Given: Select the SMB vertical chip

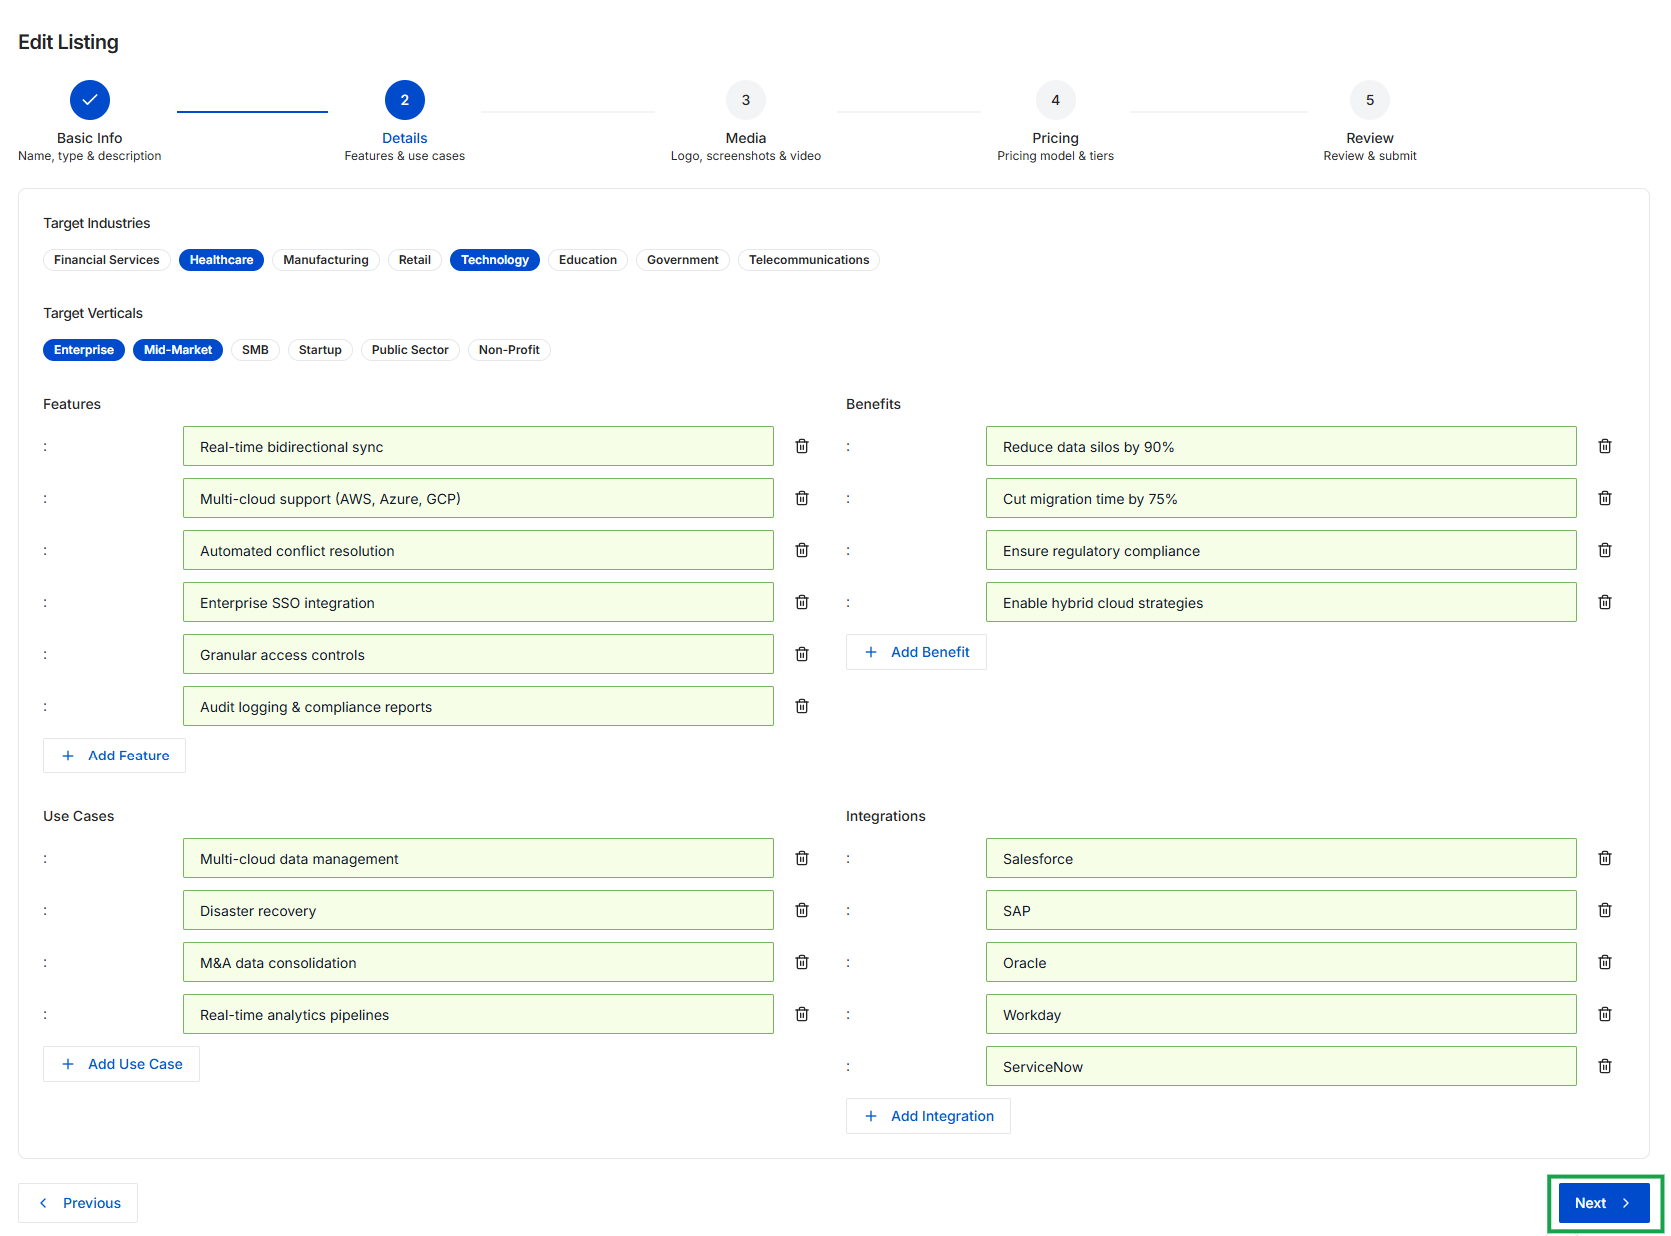Looking at the screenshot, I should [x=255, y=350].
